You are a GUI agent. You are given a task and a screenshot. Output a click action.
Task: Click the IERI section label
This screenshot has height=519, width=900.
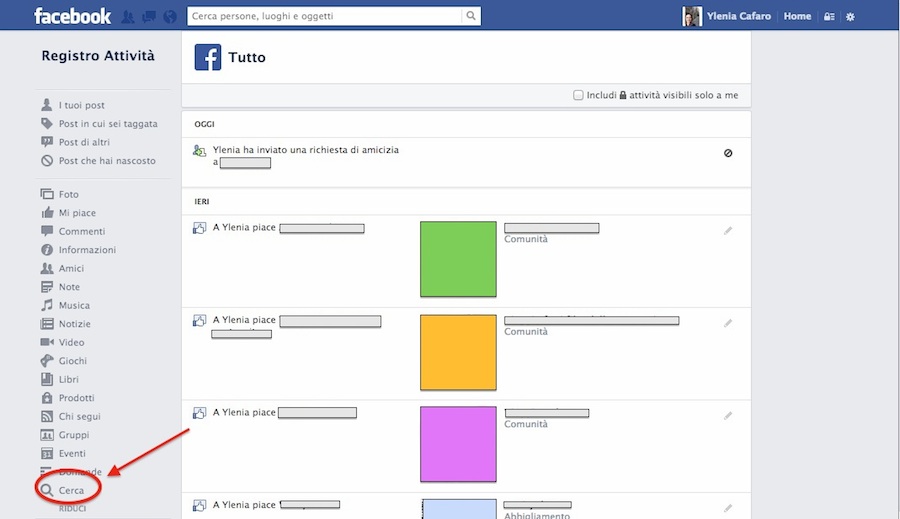[201, 202]
